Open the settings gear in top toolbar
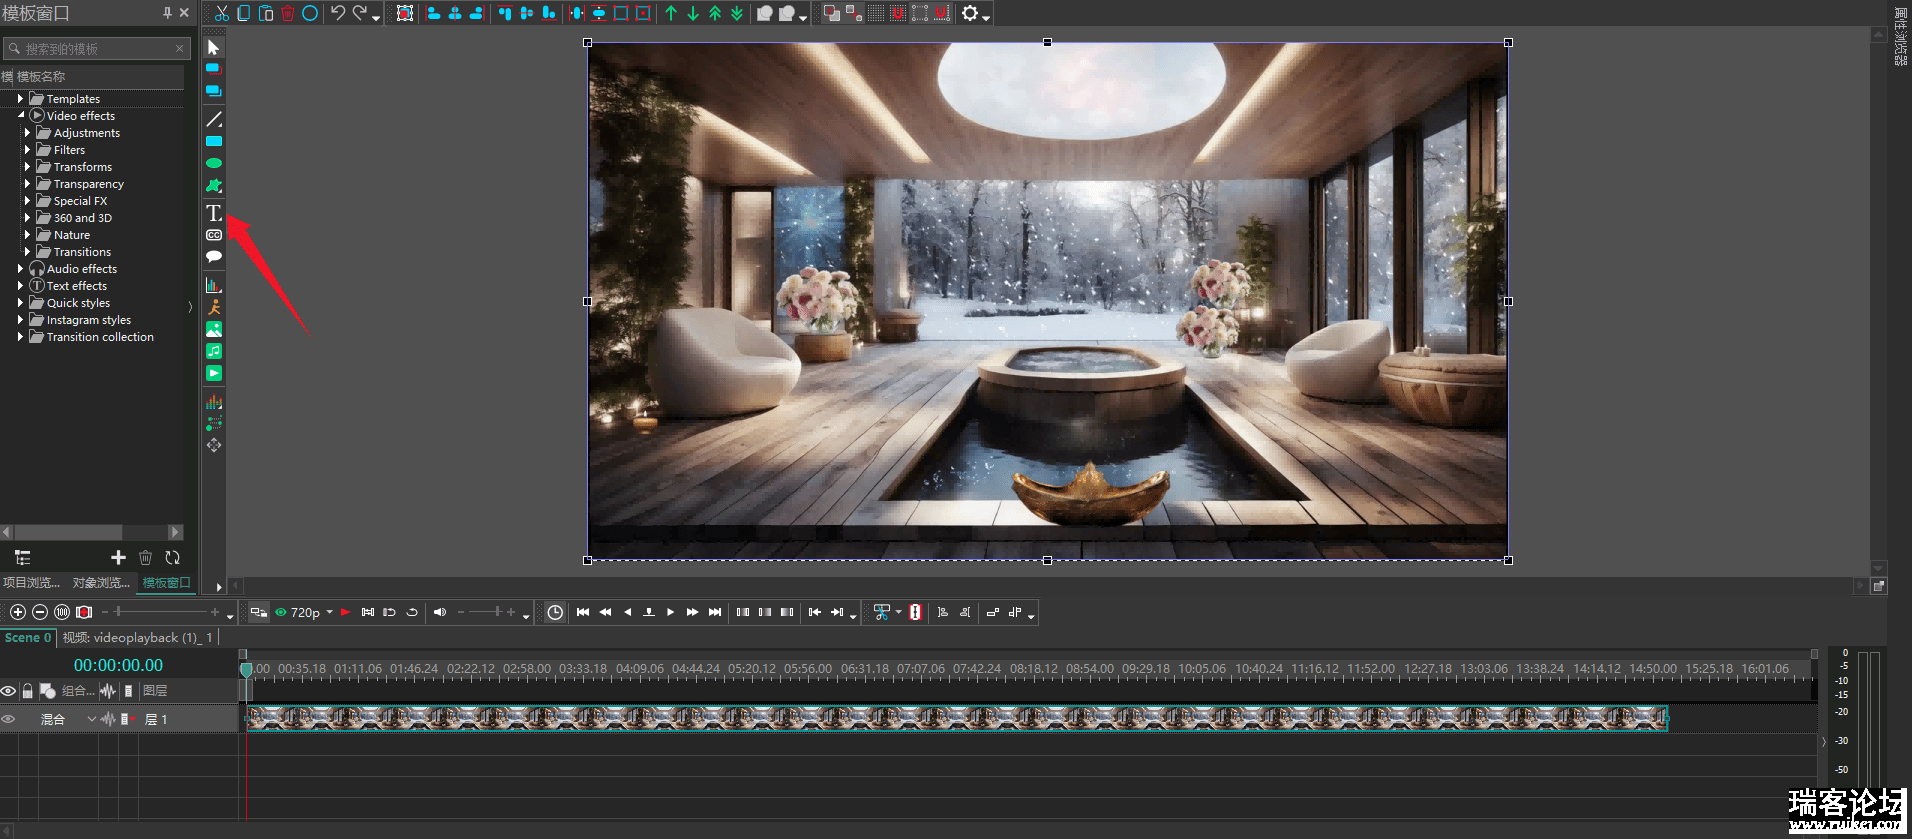1912x839 pixels. [x=969, y=13]
